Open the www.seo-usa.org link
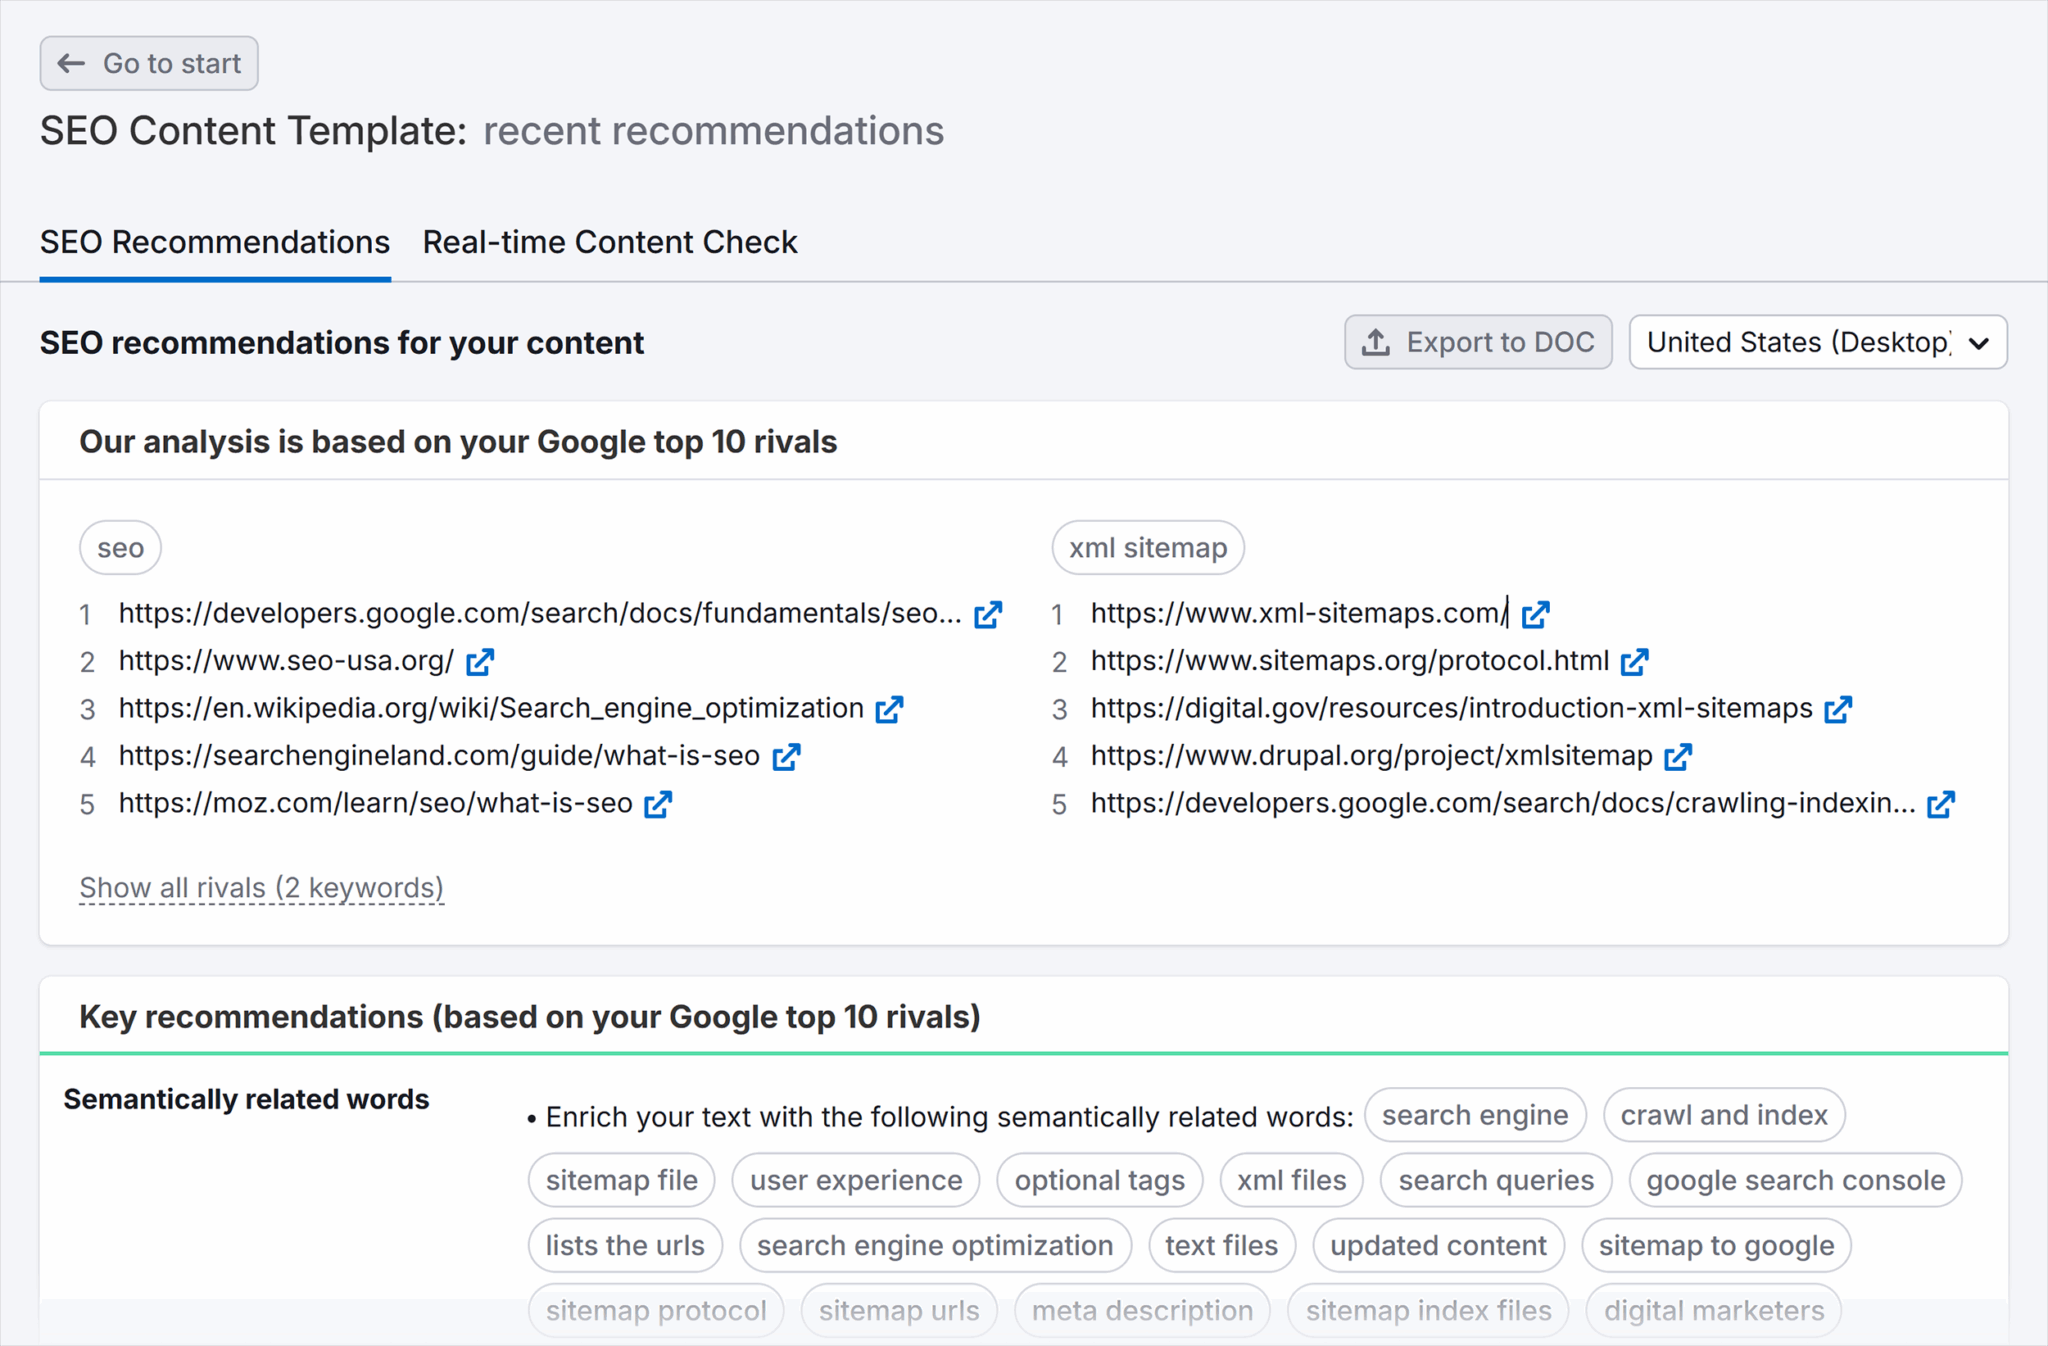Image resolution: width=2048 pixels, height=1346 pixels. point(286,660)
